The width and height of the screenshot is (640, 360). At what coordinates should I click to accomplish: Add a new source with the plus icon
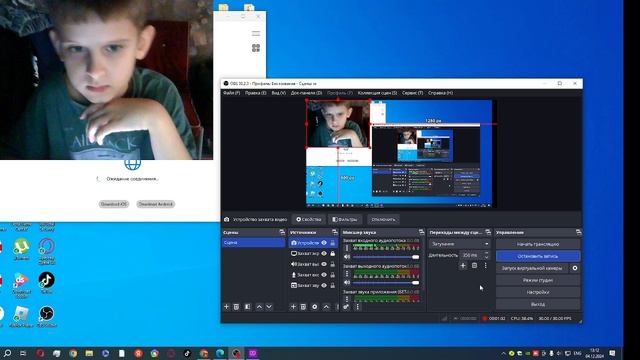(293, 307)
